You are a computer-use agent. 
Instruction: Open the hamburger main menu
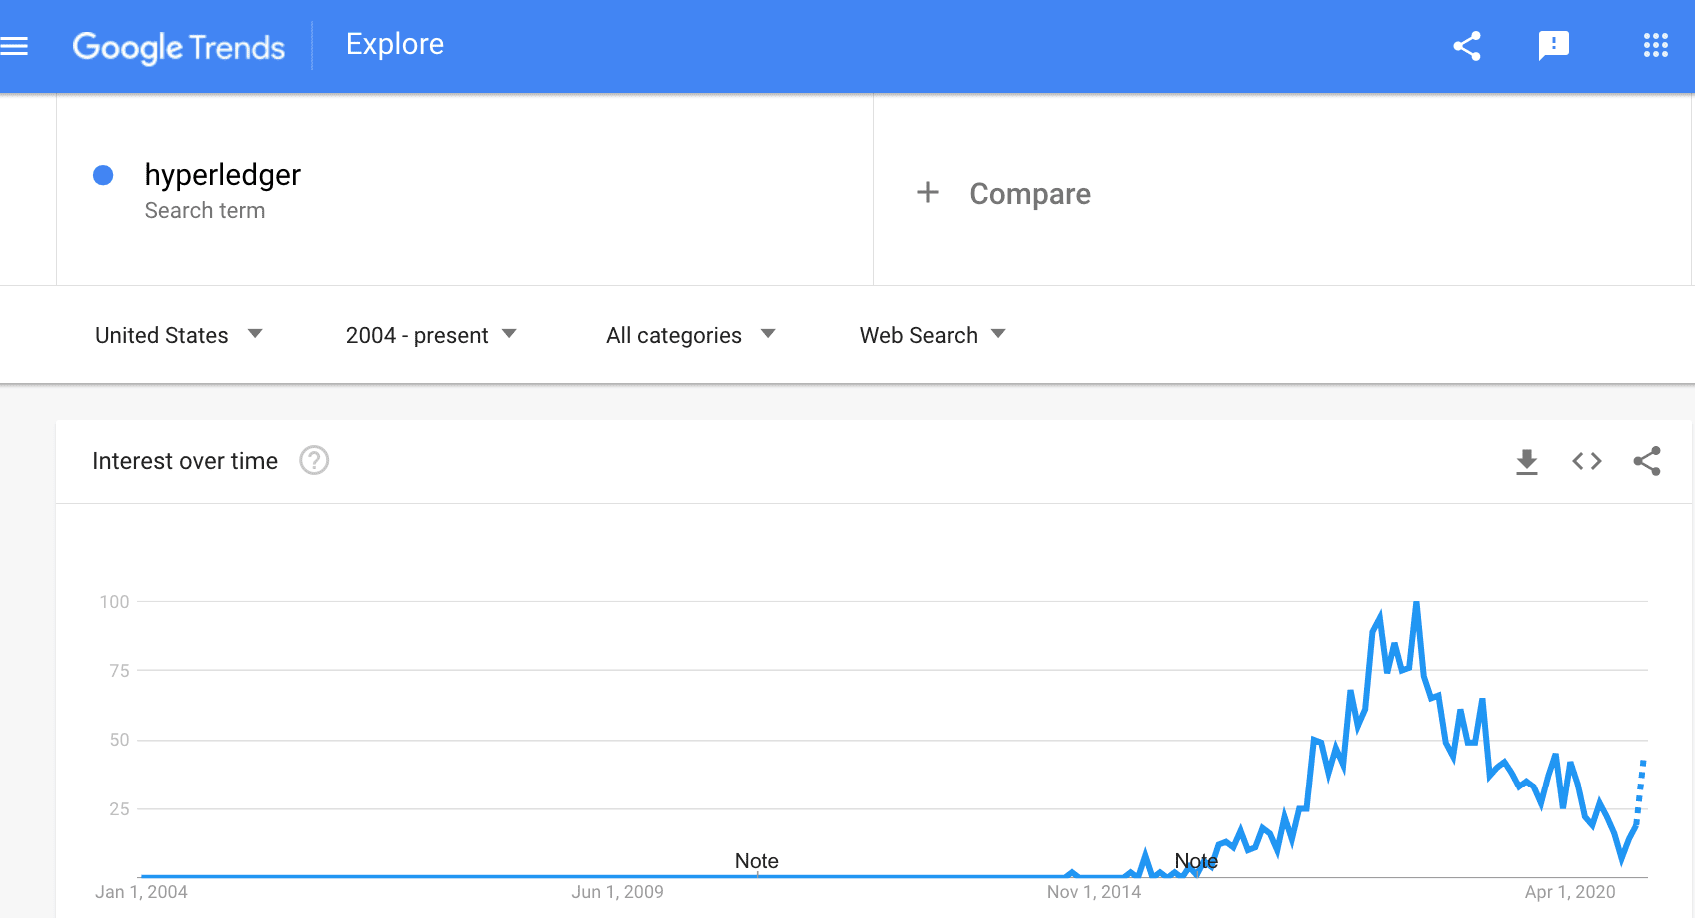14,46
